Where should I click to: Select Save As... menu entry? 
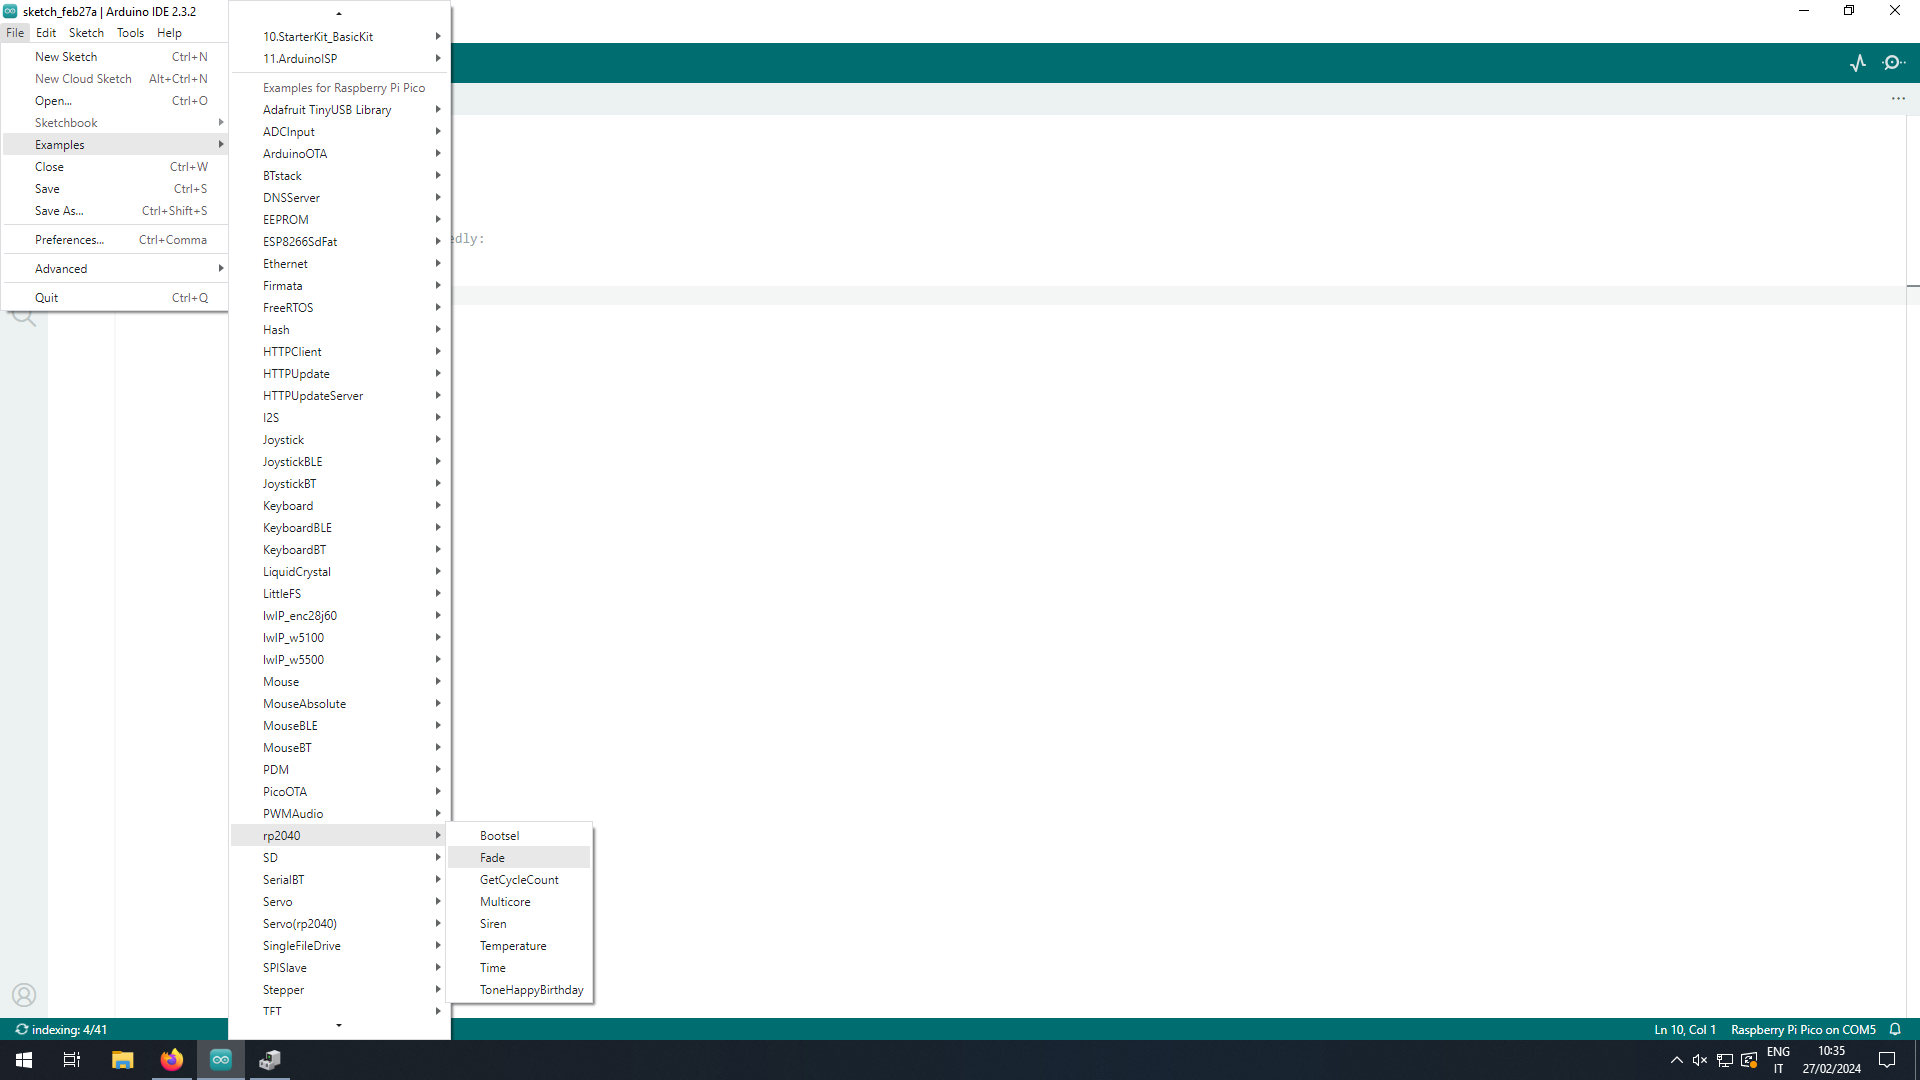coord(115,211)
